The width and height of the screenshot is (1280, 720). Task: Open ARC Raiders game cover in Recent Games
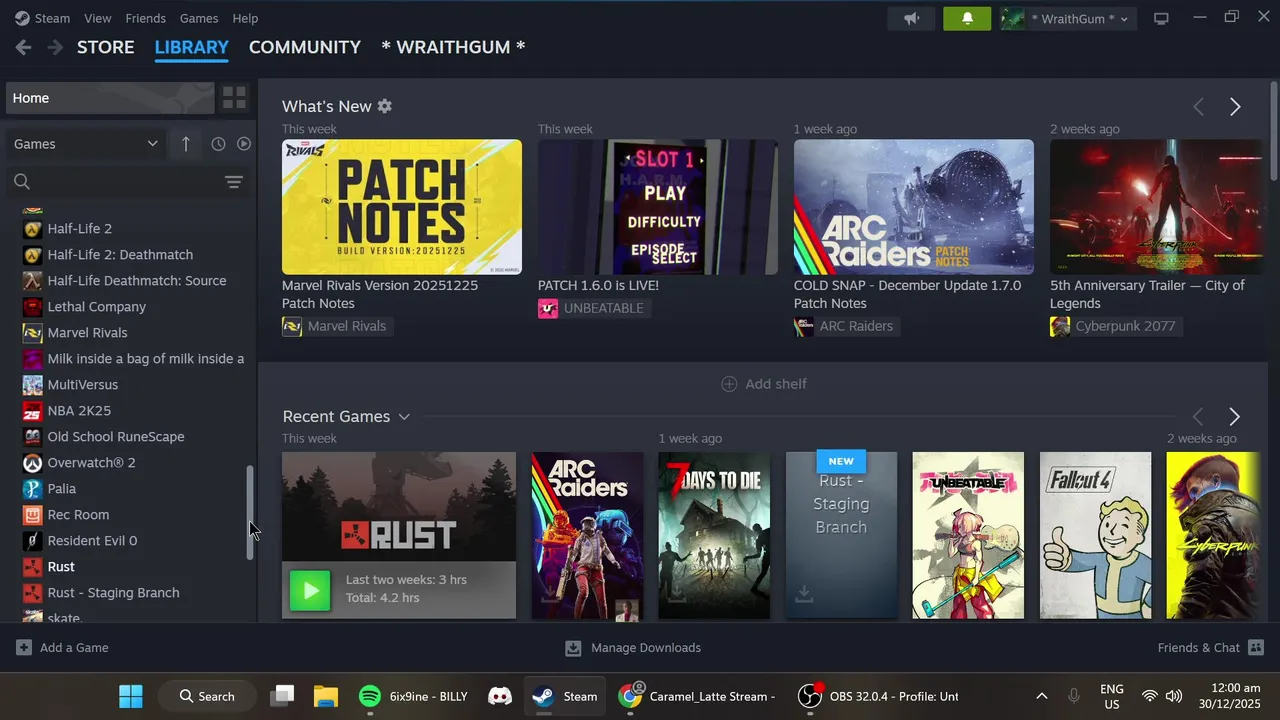click(587, 535)
